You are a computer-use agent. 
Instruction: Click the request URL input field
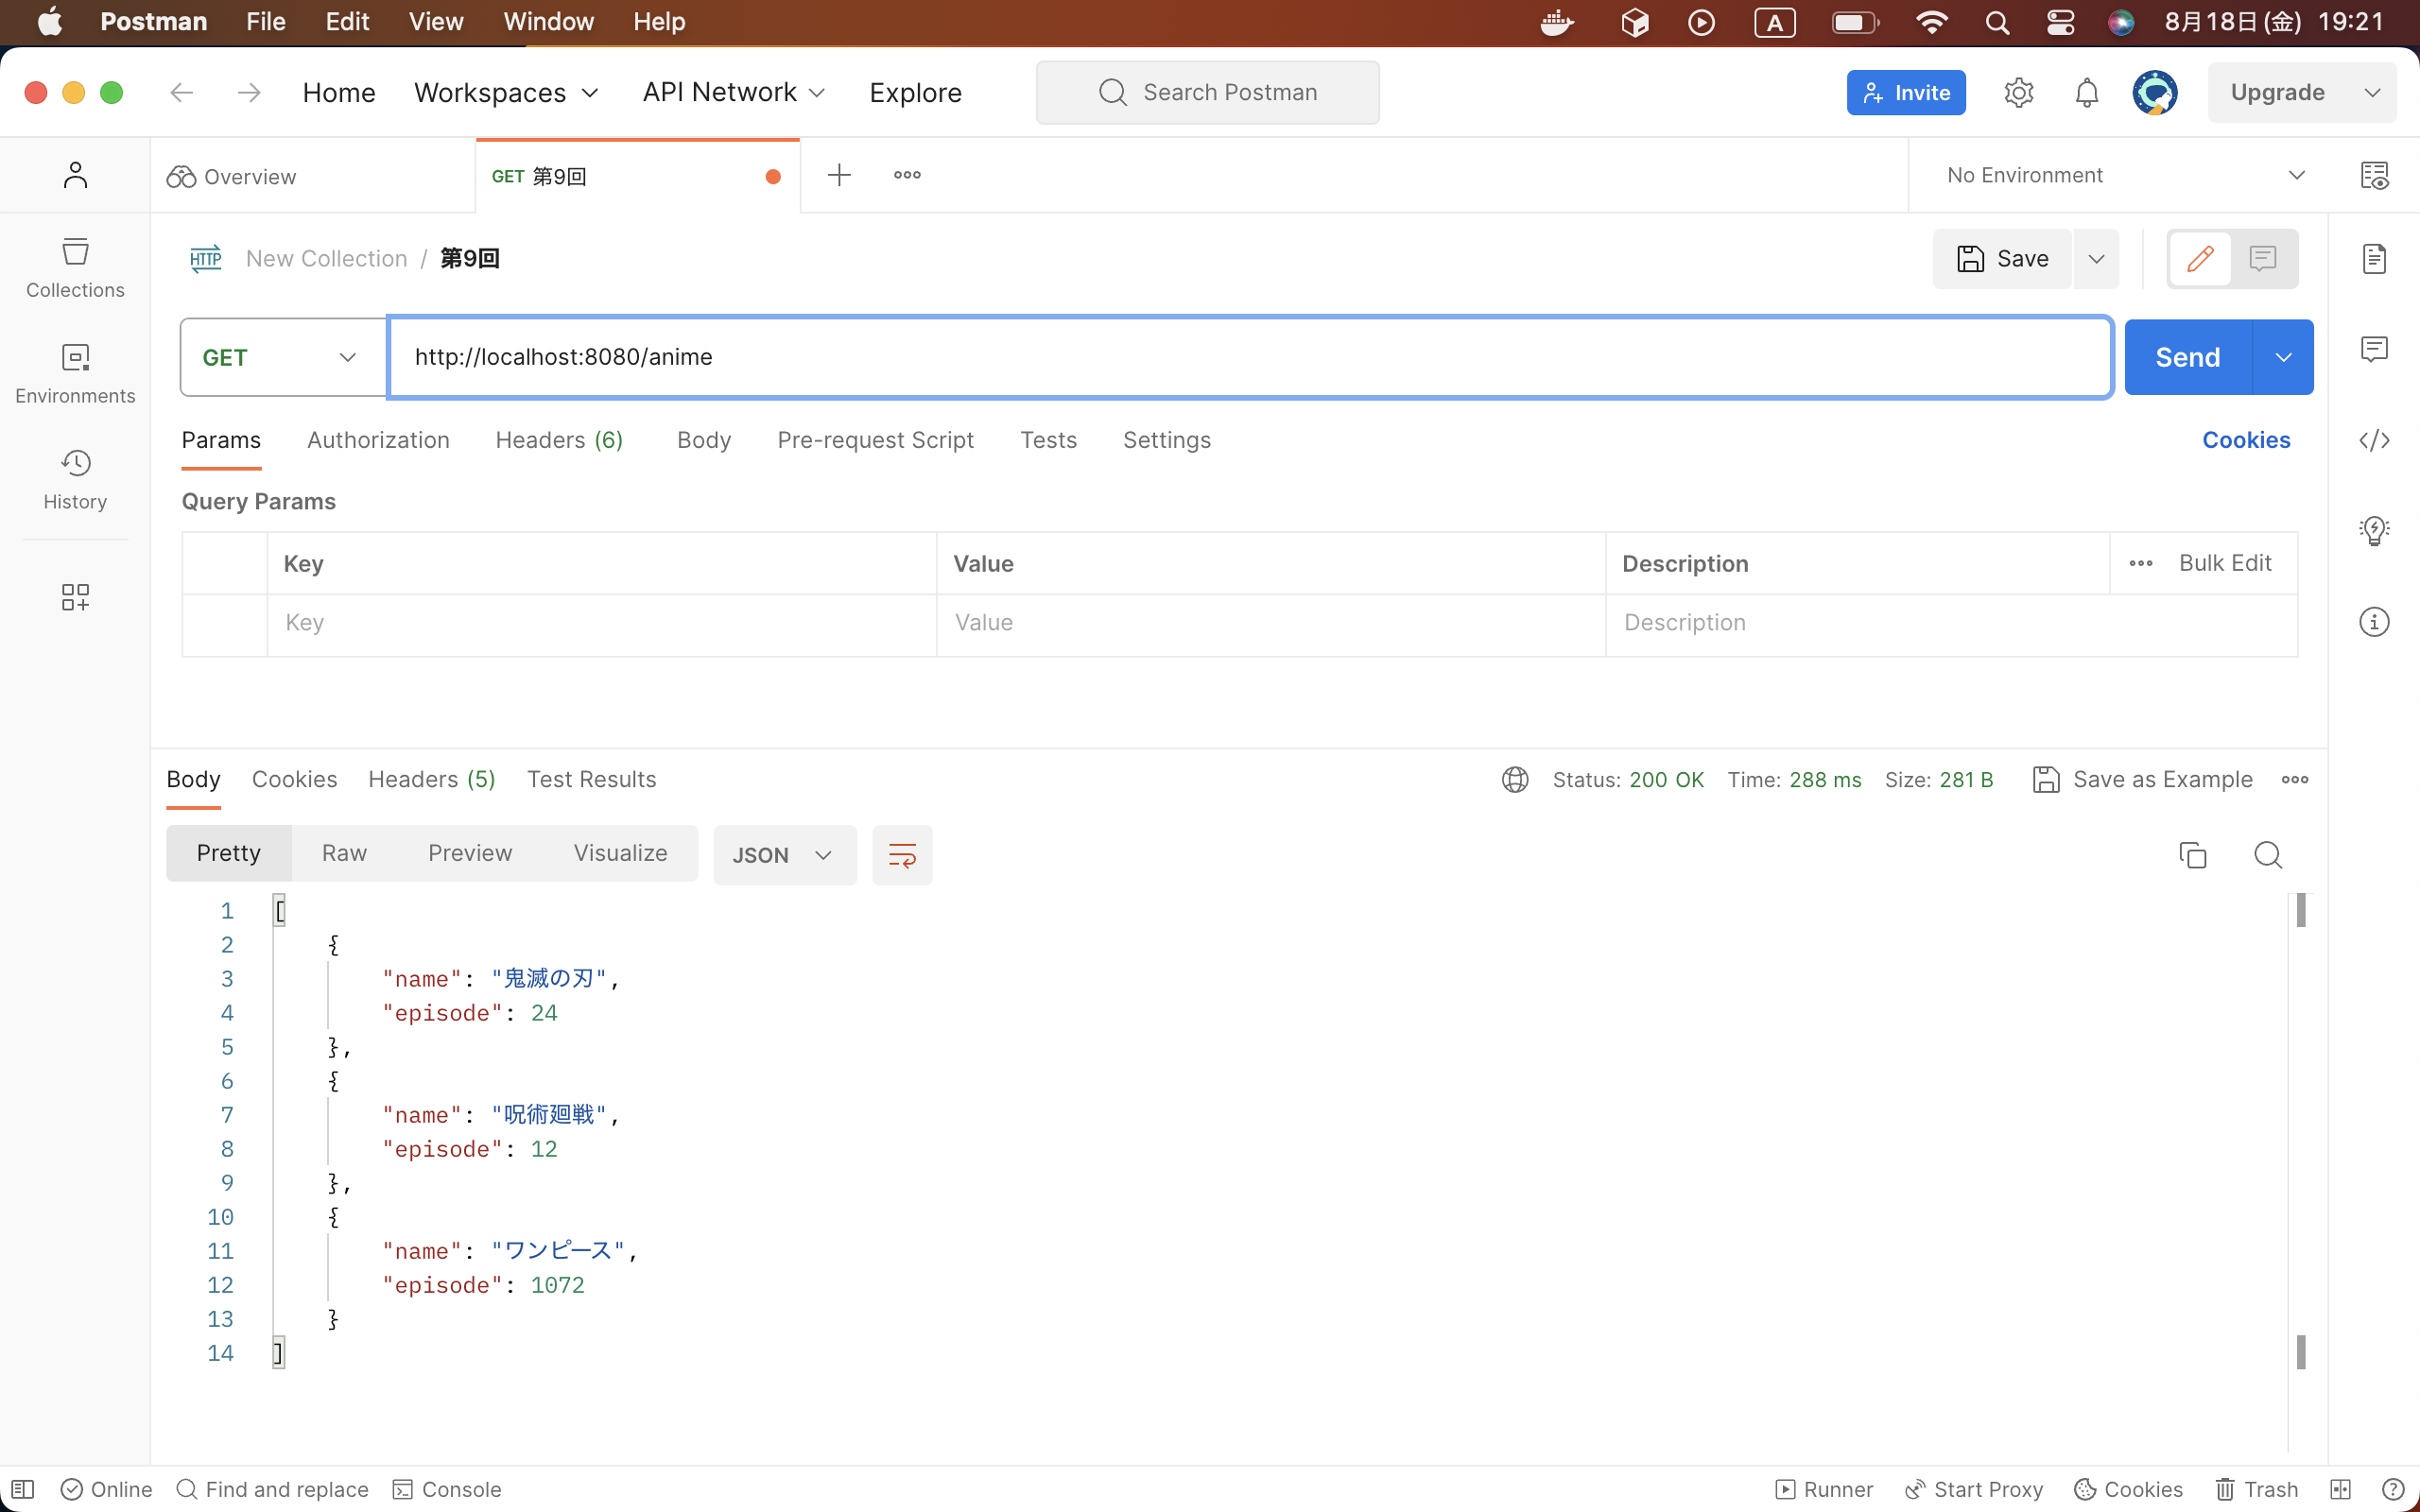[x=1248, y=357]
